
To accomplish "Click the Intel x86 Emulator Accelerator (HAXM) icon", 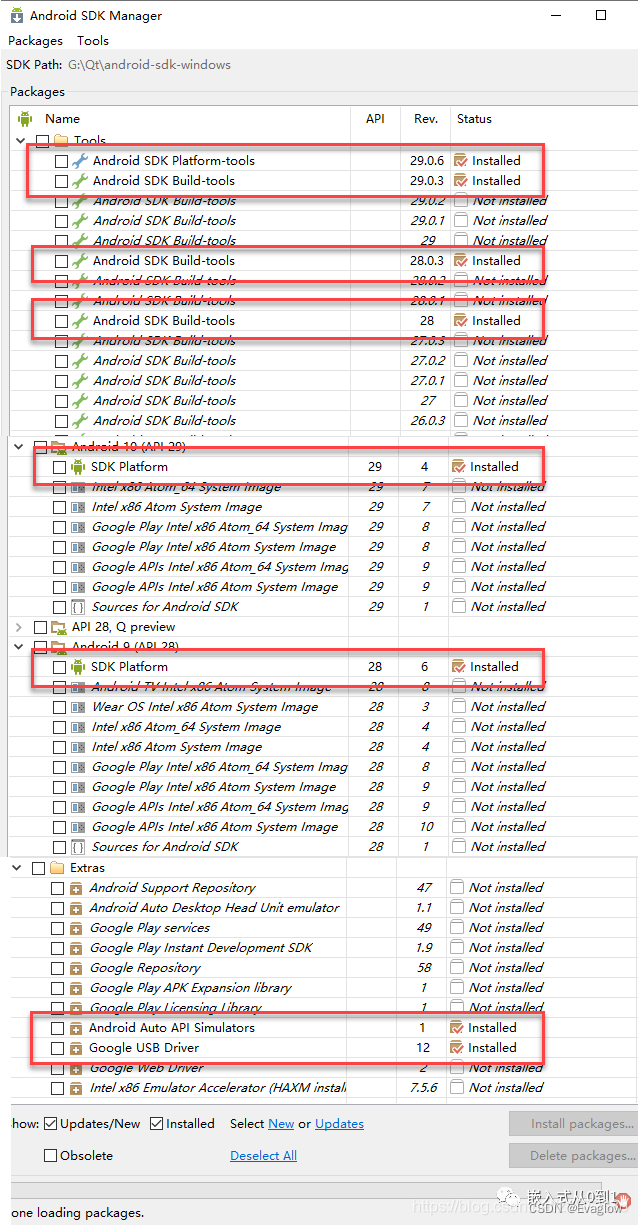I will [76, 1088].
